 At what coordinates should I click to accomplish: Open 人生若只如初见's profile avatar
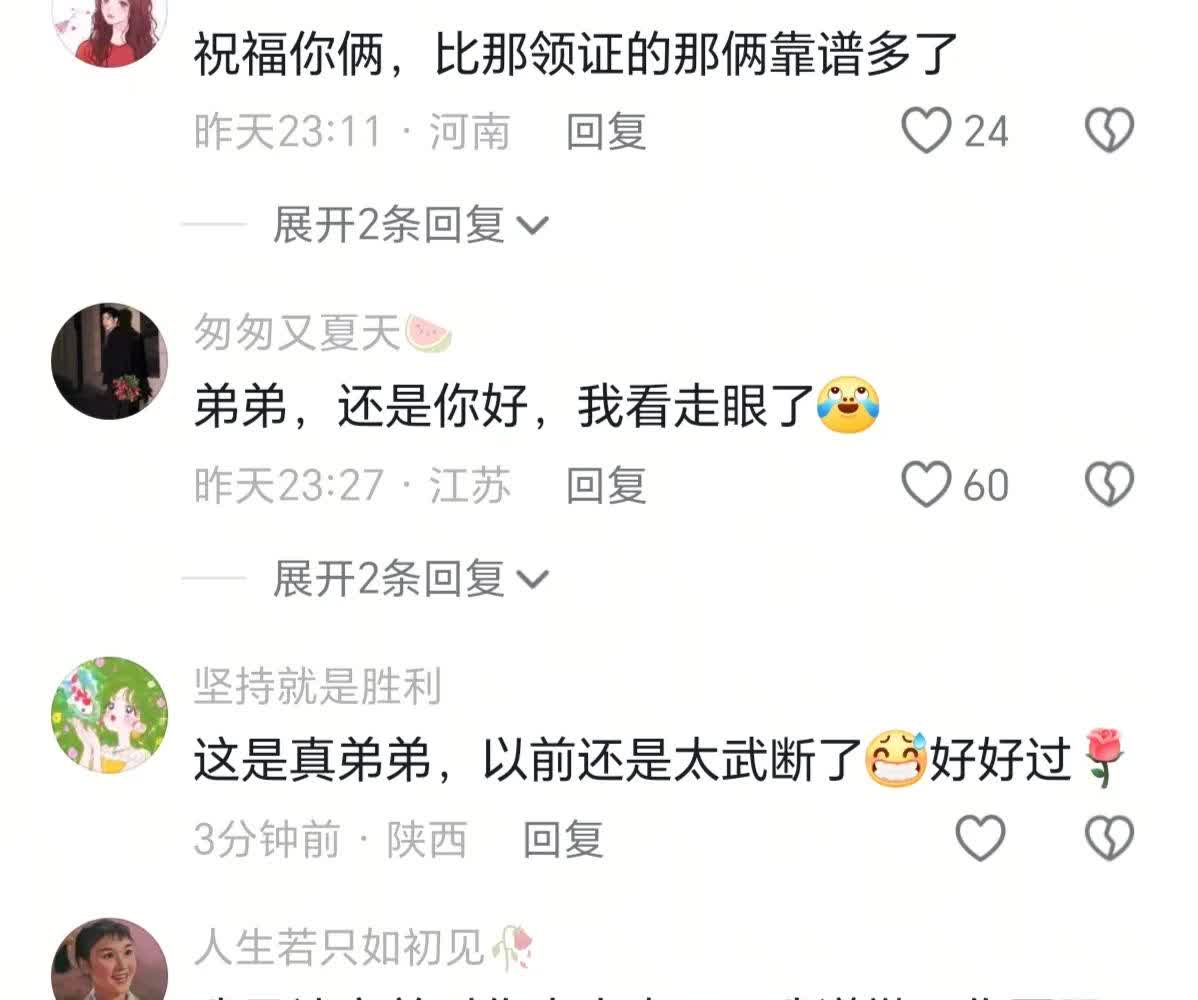109,960
